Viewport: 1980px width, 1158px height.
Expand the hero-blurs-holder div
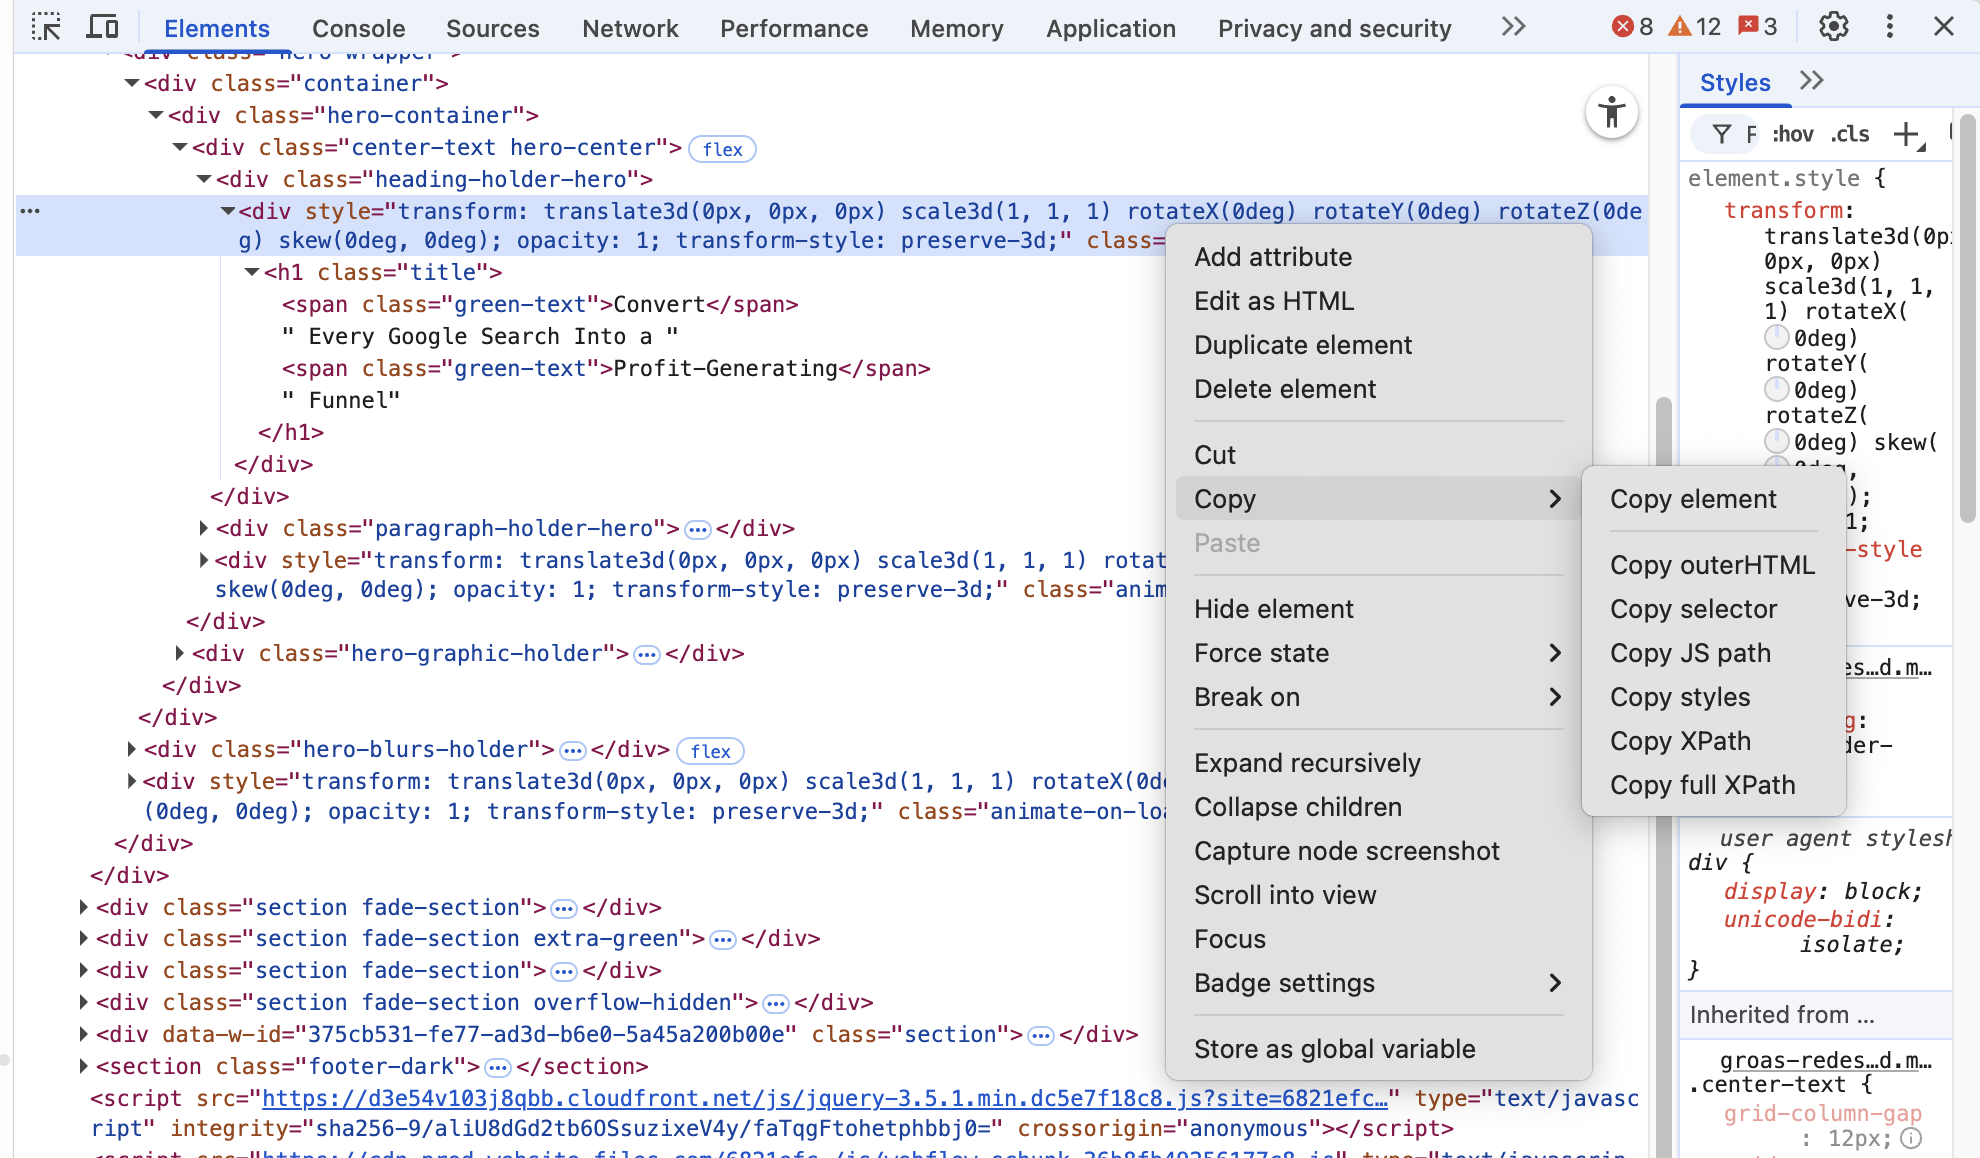pyautogui.click(x=132, y=749)
